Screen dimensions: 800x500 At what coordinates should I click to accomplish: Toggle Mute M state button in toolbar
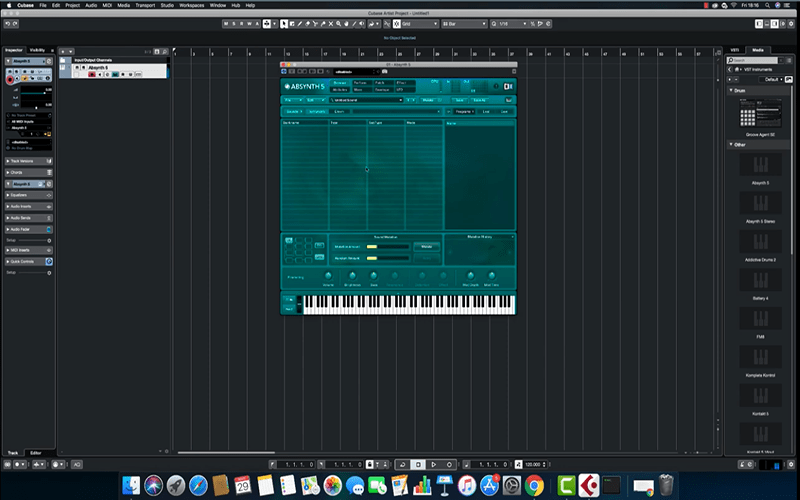226,24
